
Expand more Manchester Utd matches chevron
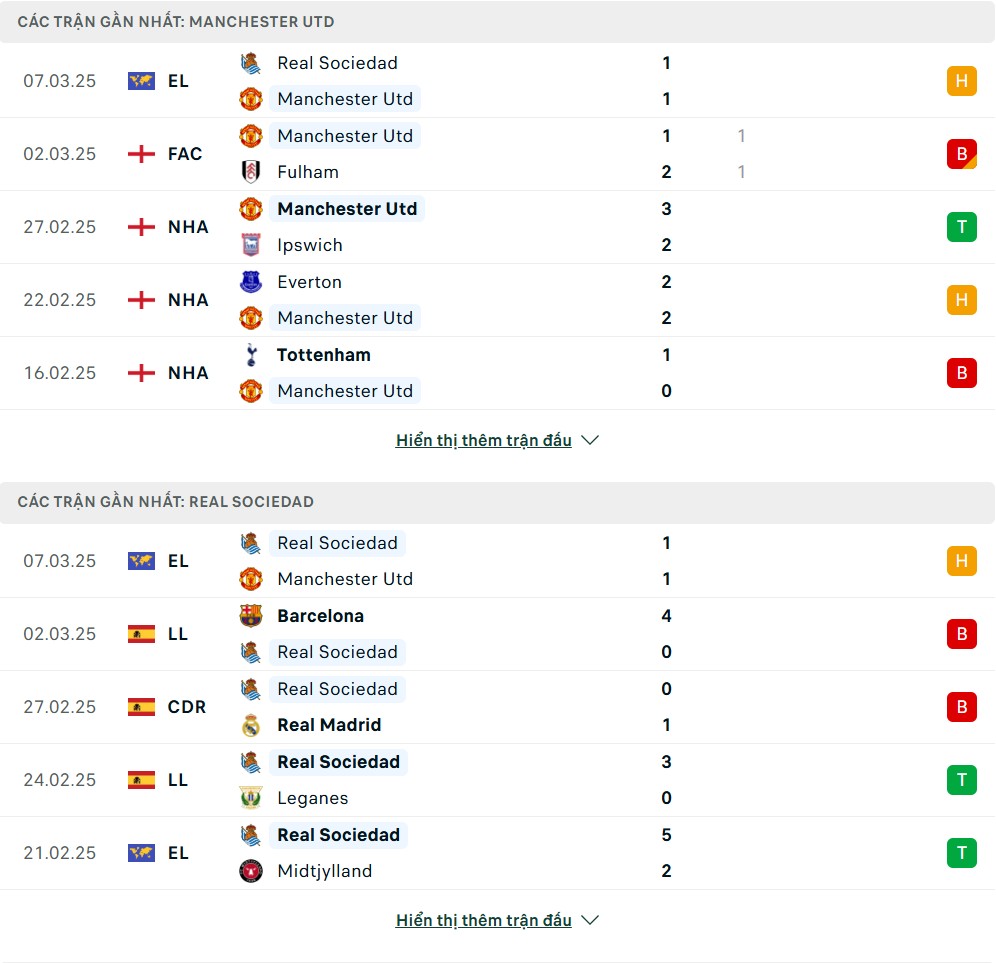click(x=590, y=440)
